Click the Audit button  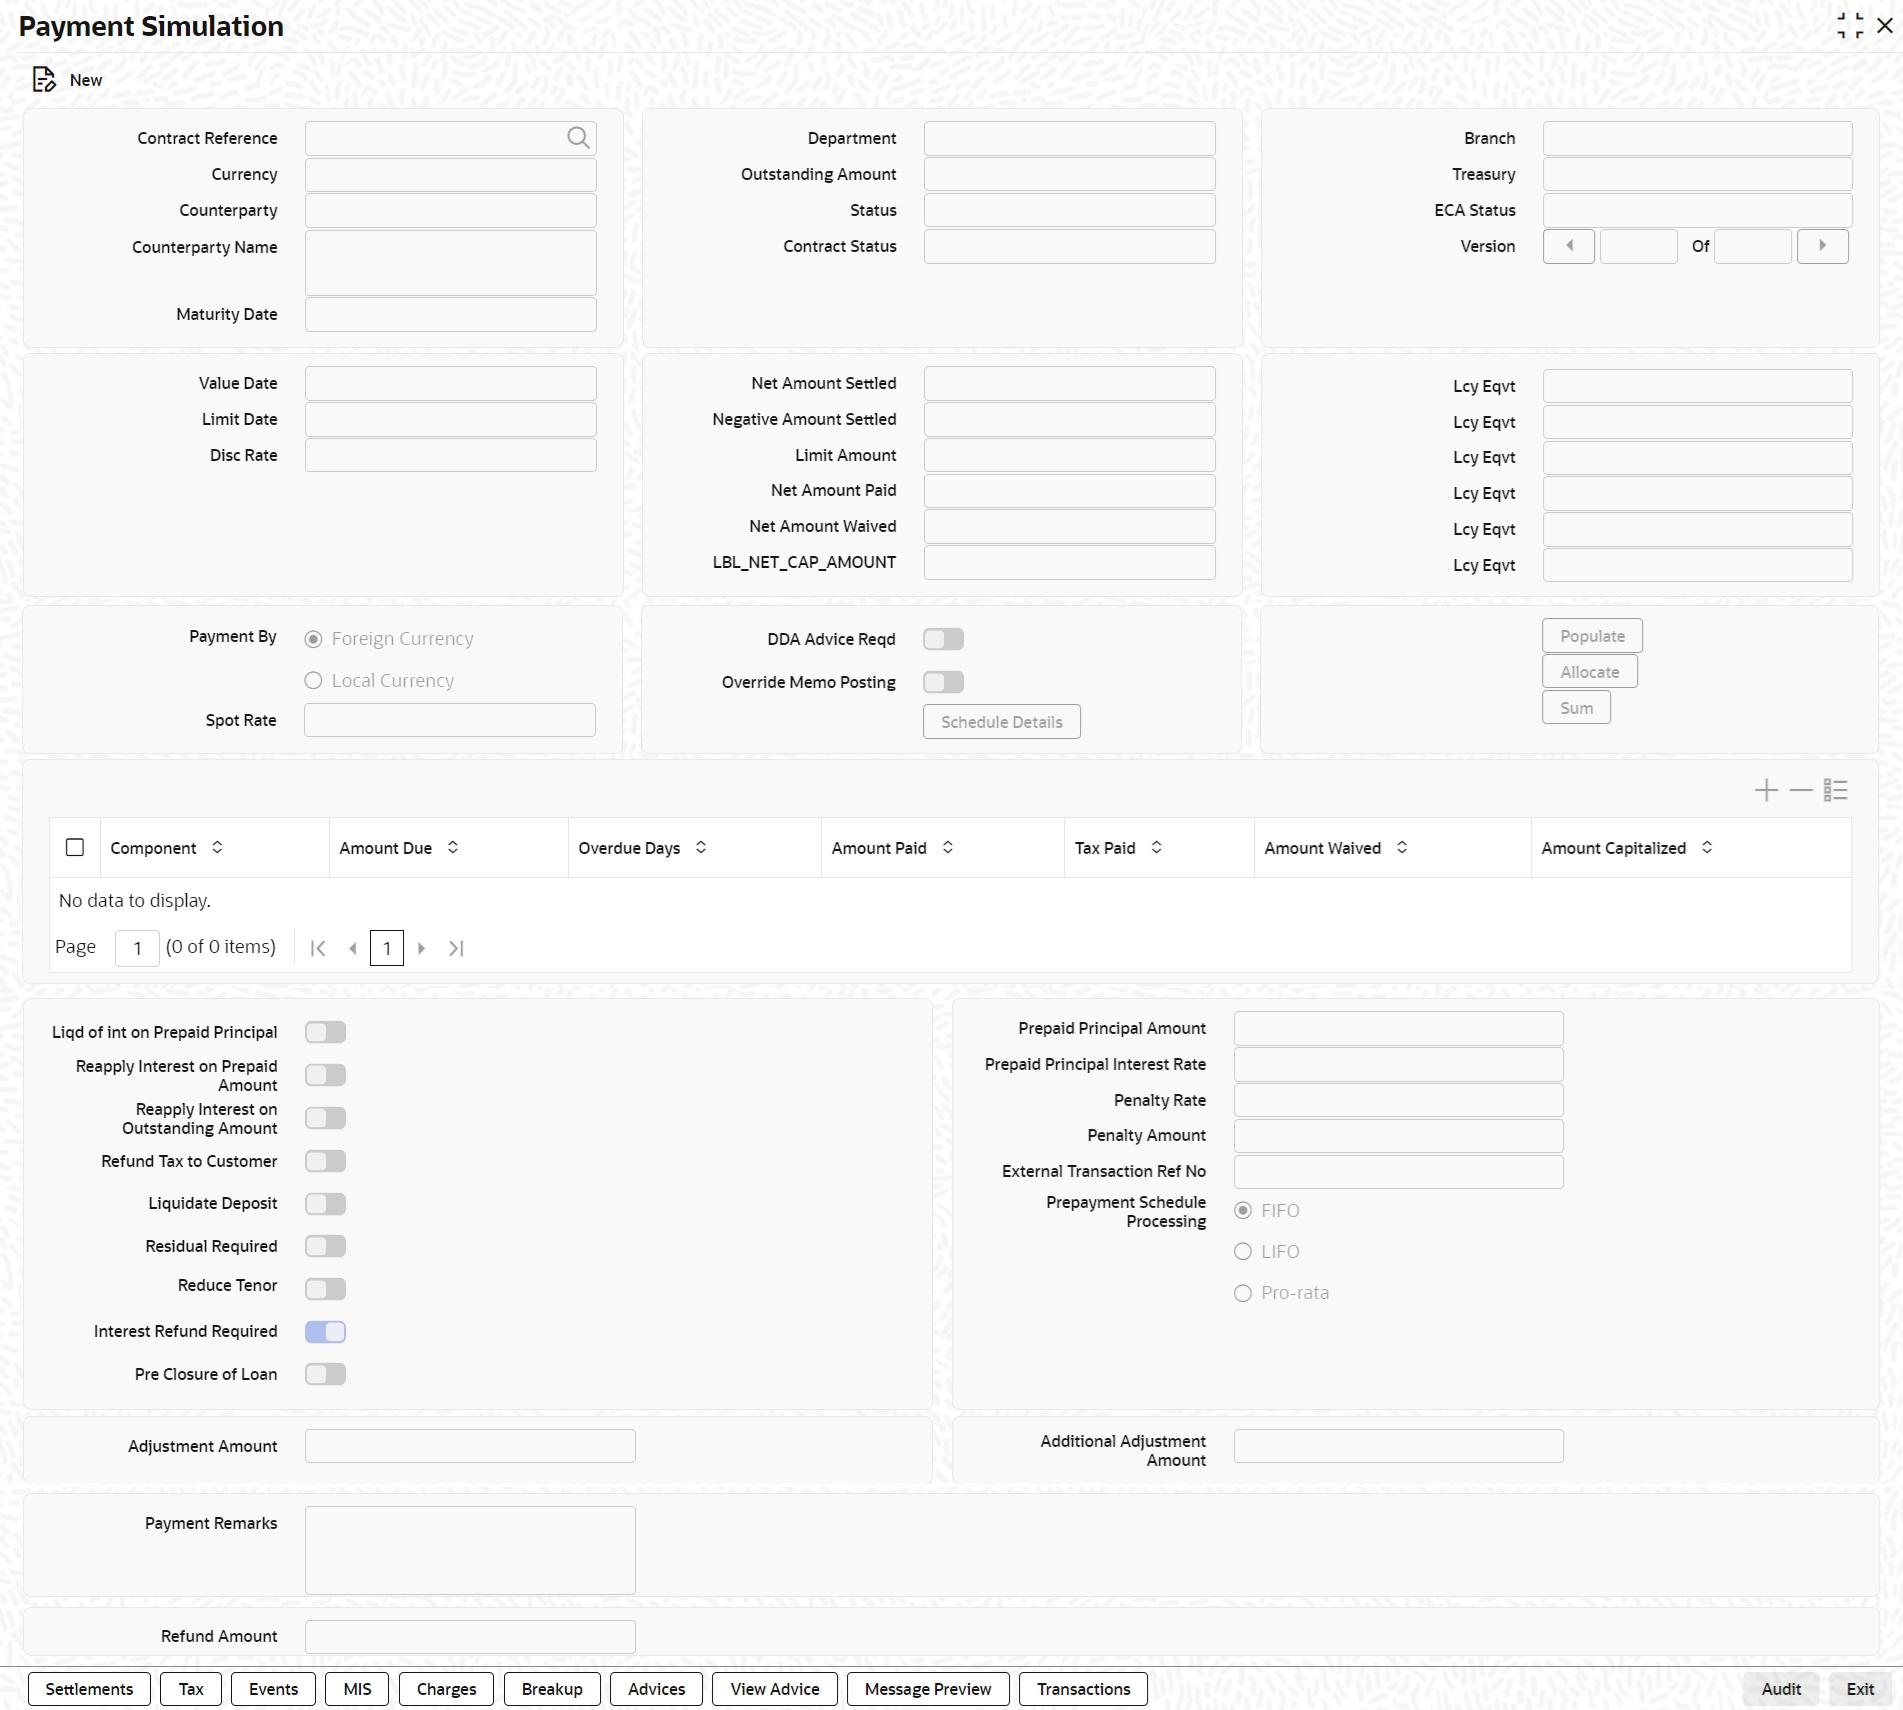tap(1781, 1689)
